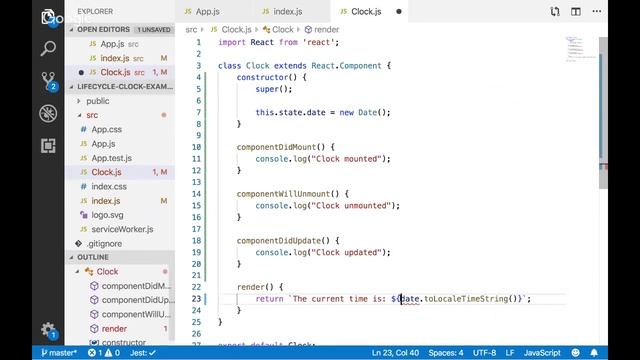Click the Jest status indicator

click(x=142, y=353)
